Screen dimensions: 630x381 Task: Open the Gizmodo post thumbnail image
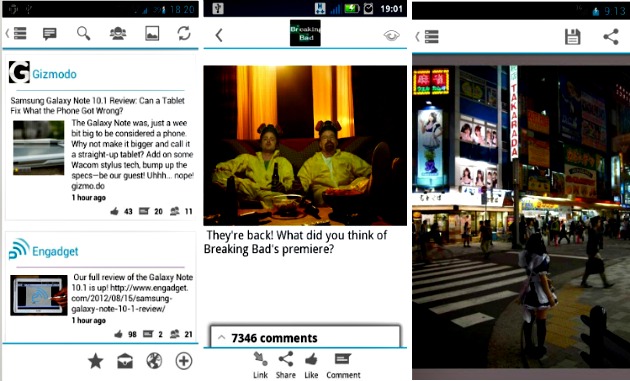pos(39,147)
